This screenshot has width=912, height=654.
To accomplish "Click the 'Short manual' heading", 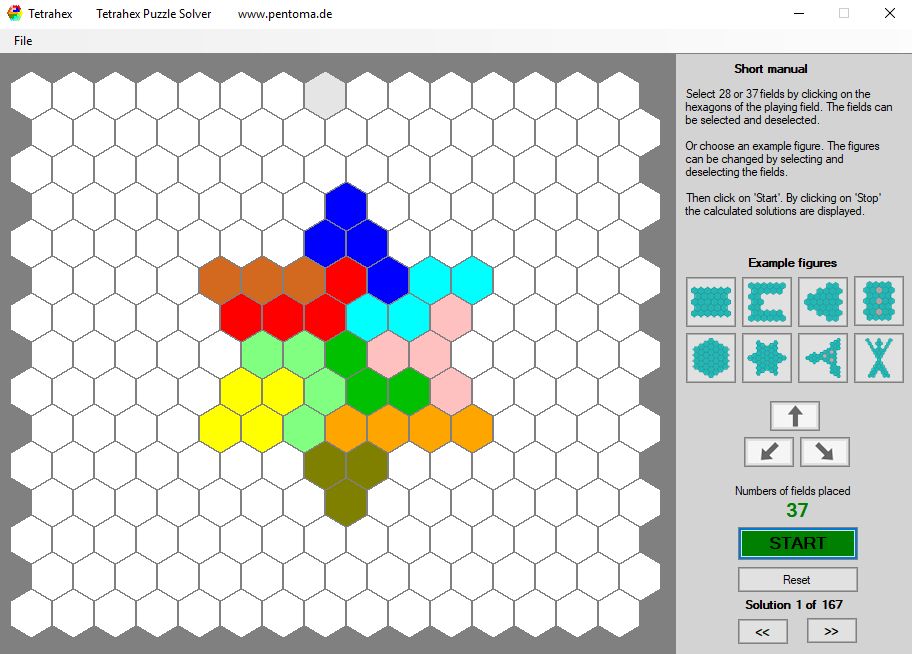I will pos(771,69).
